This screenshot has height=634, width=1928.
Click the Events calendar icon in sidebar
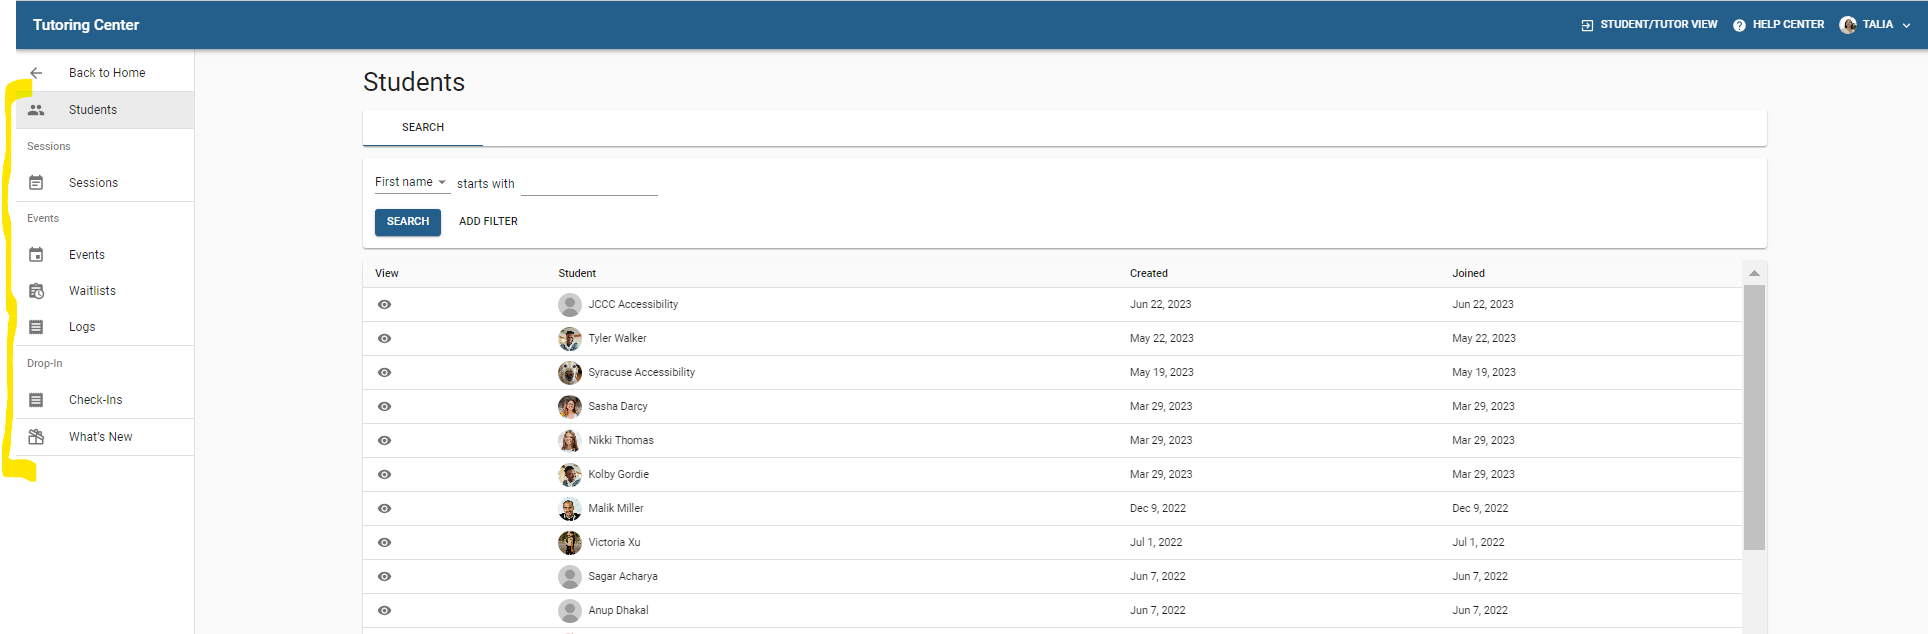pos(36,255)
